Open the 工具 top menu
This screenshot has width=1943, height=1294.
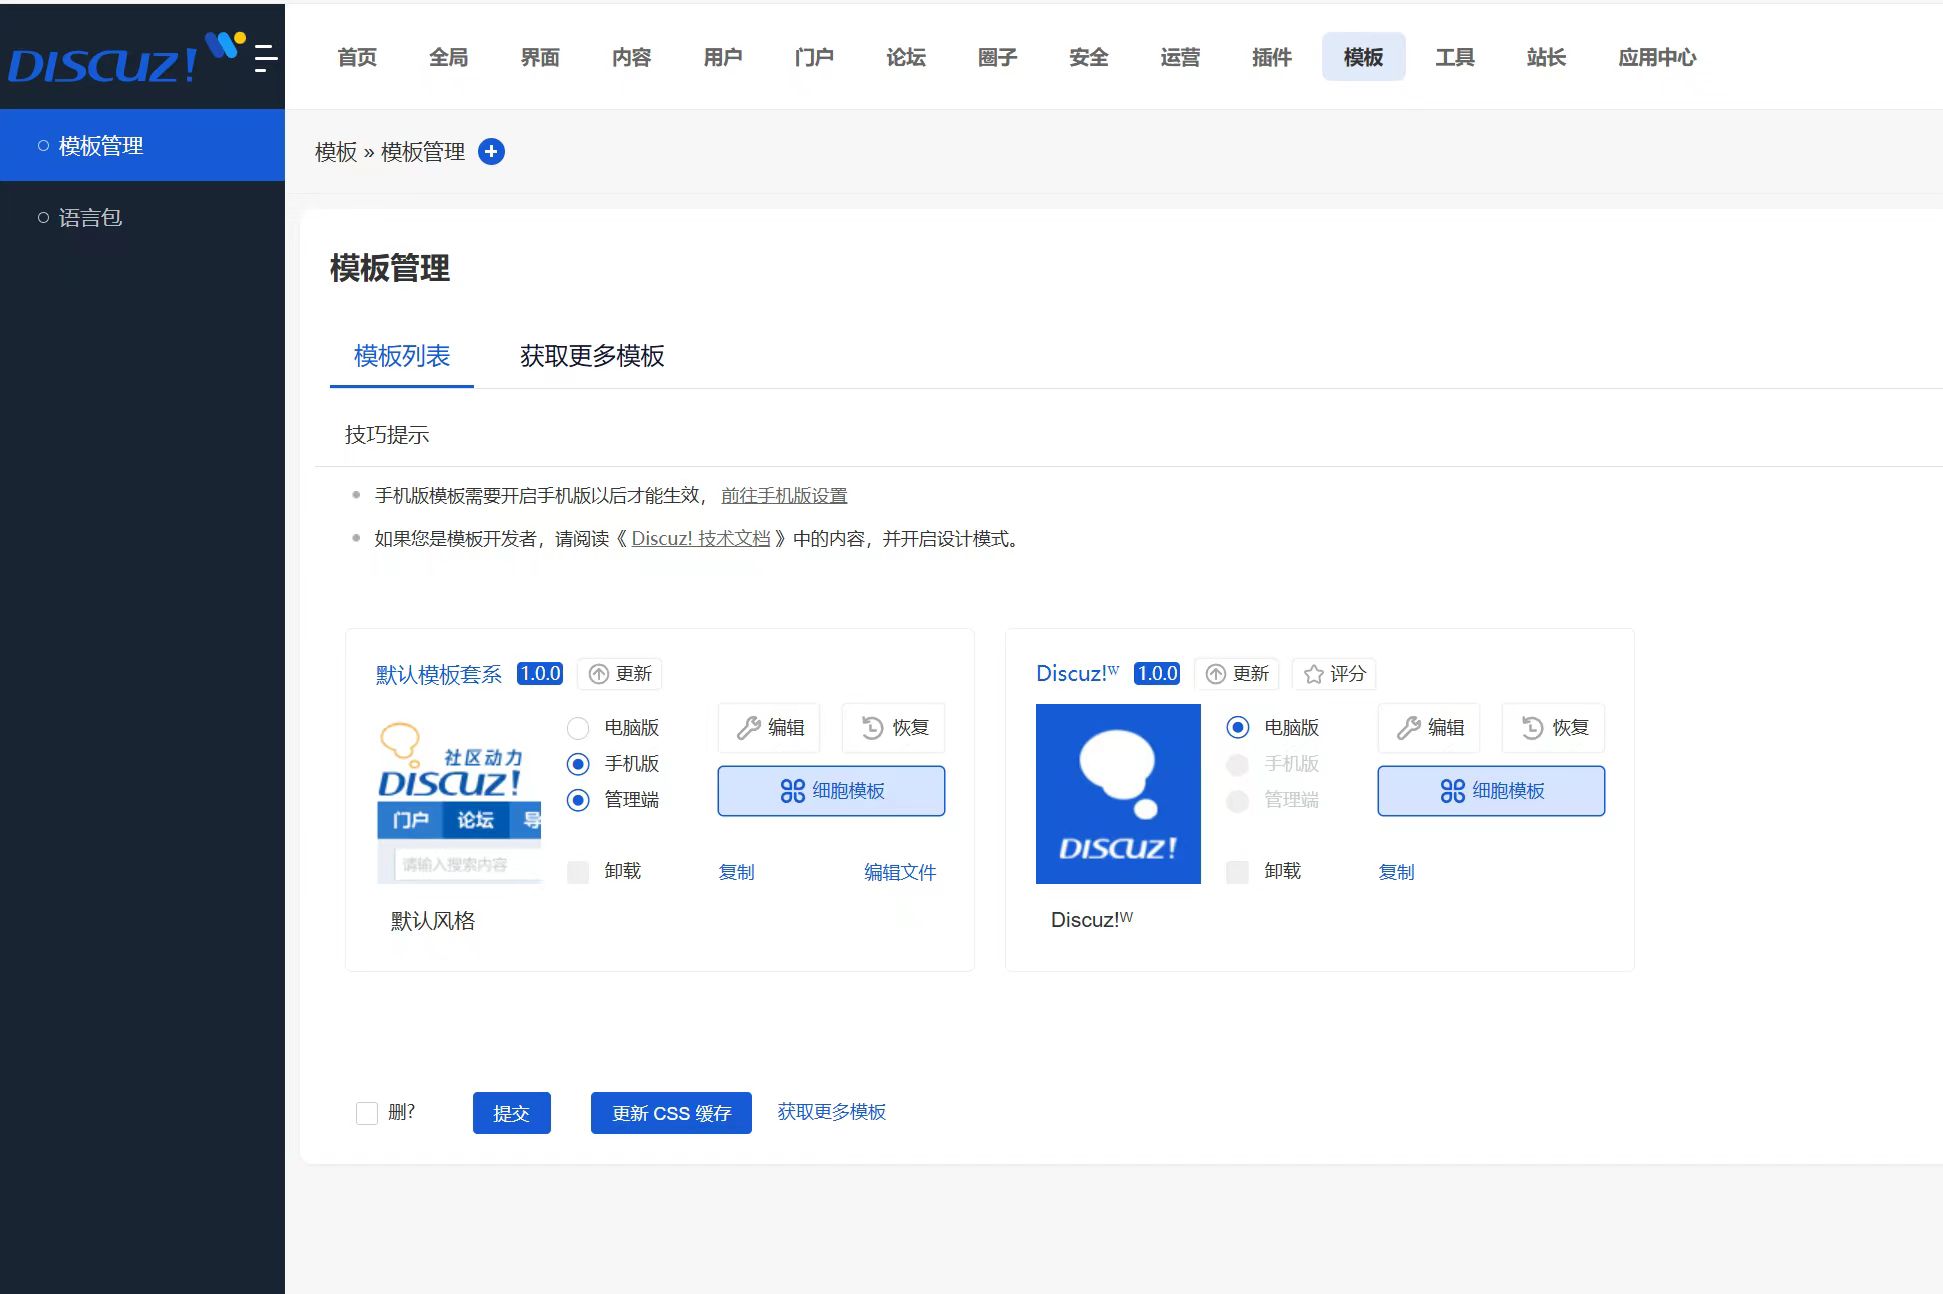1455,57
